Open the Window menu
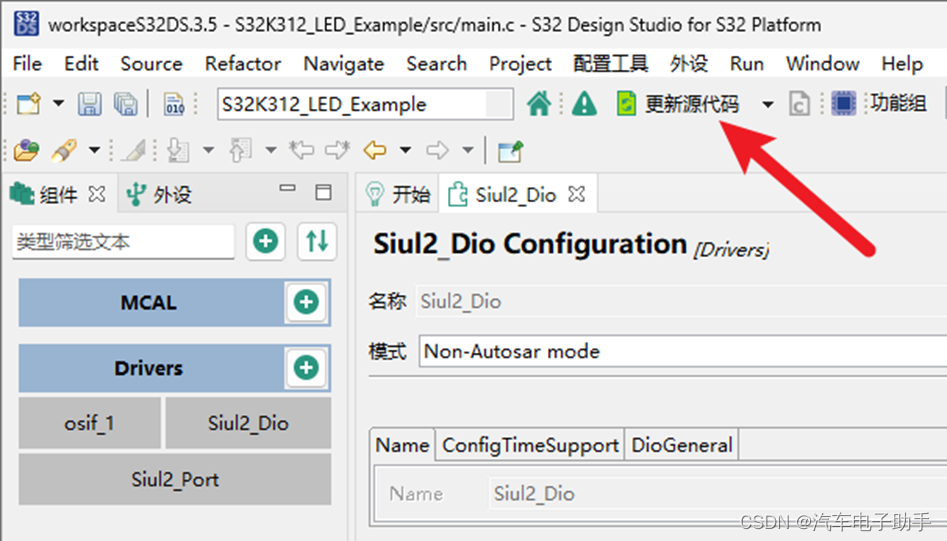 coord(823,63)
